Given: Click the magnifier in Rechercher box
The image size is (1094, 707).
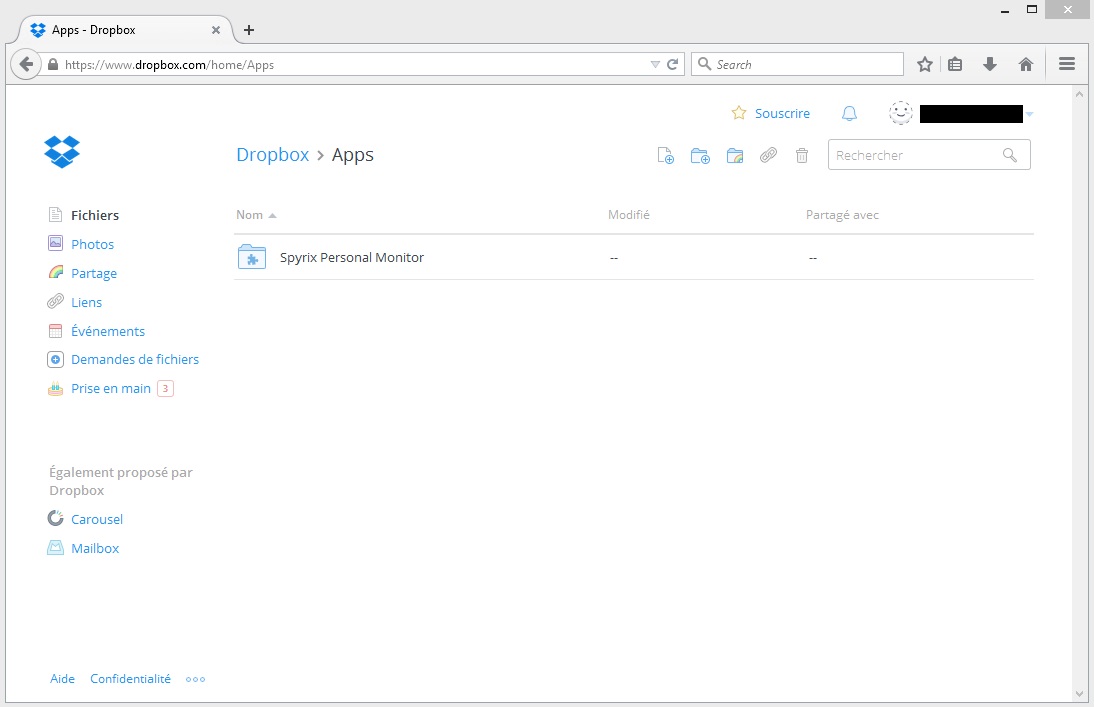Looking at the screenshot, I should click(1010, 155).
